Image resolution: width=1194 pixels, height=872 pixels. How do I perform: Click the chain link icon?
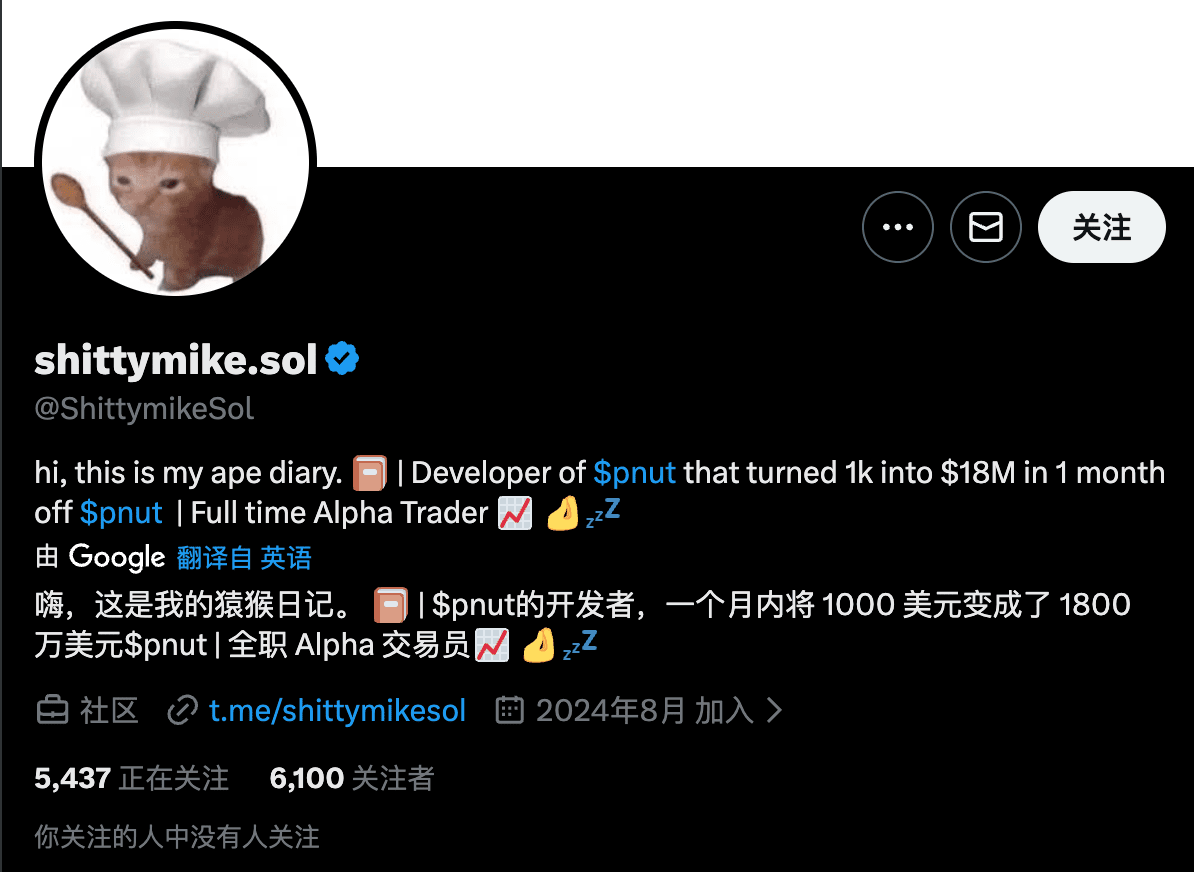(183, 711)
